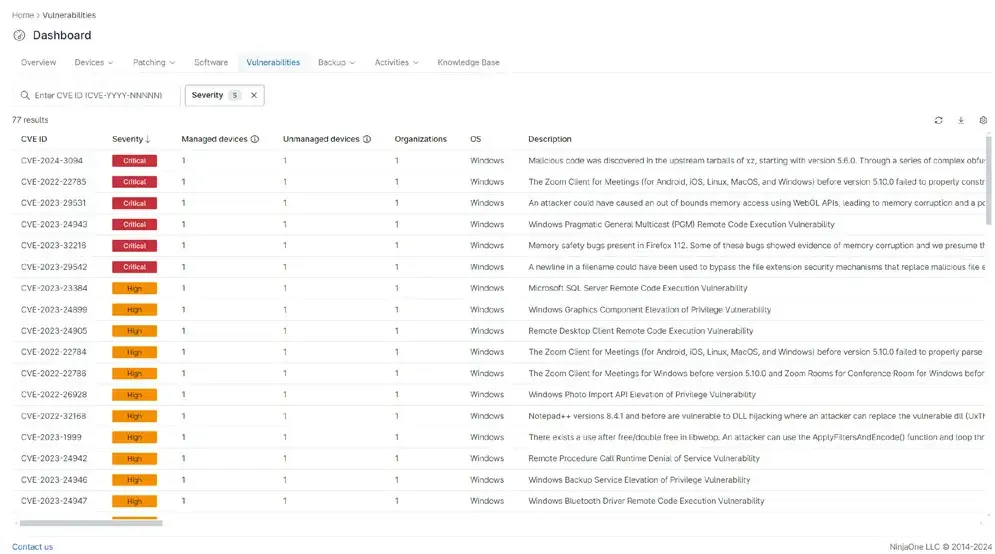
Task: Open the Backup dropdown menu
Action: click(x=336, y=62)
